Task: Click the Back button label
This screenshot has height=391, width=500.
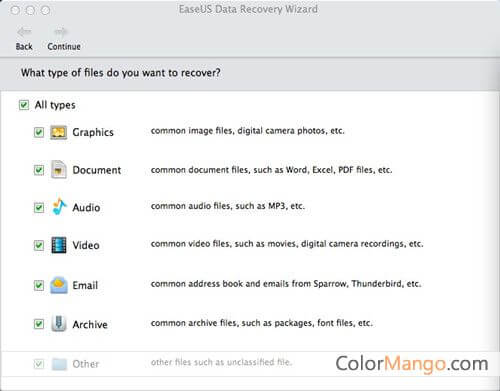Action: (x=24, y=46)
